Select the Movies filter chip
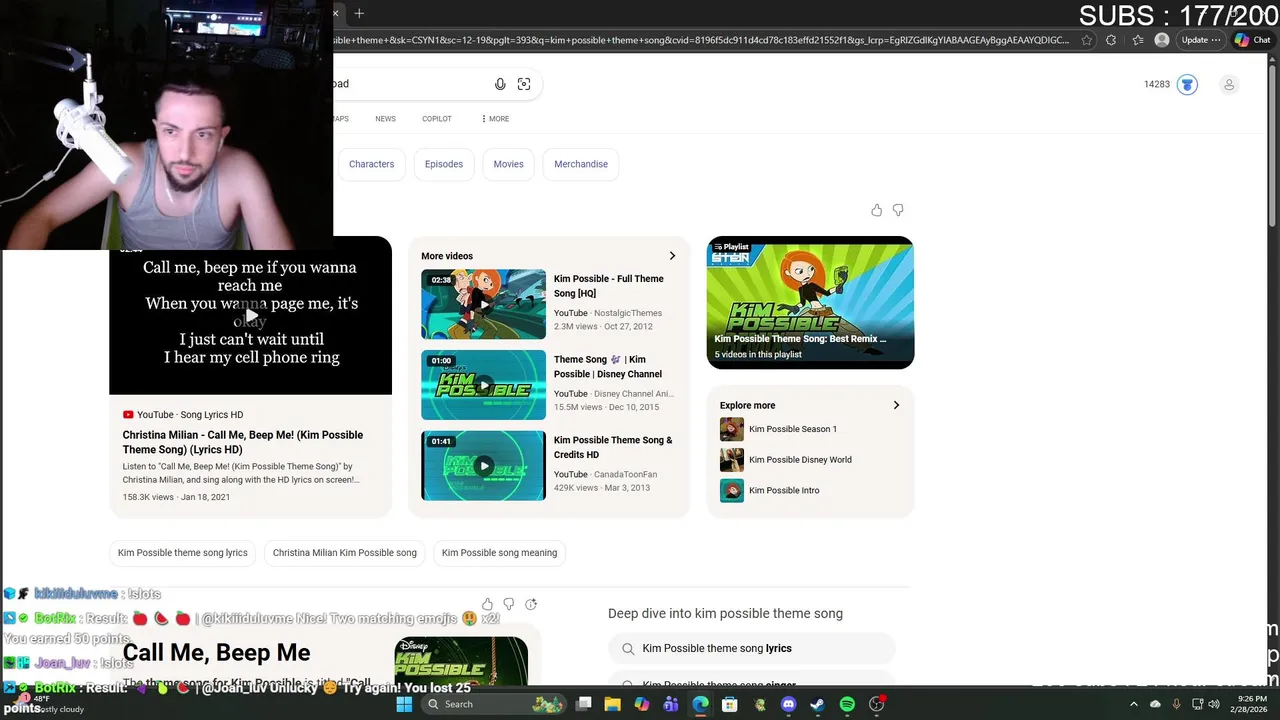This screenshot has width=1280, height=720. (x=508, y=164)
